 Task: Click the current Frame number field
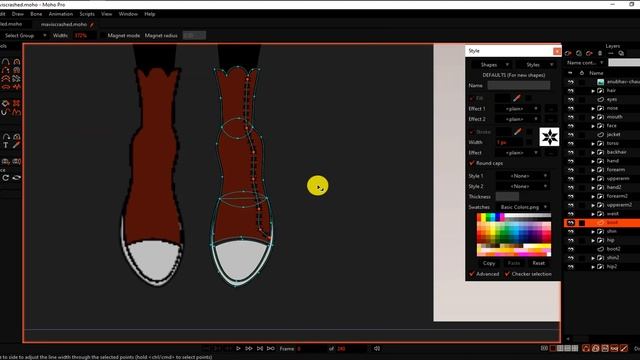pyautogui.click(x=310, y=349)
